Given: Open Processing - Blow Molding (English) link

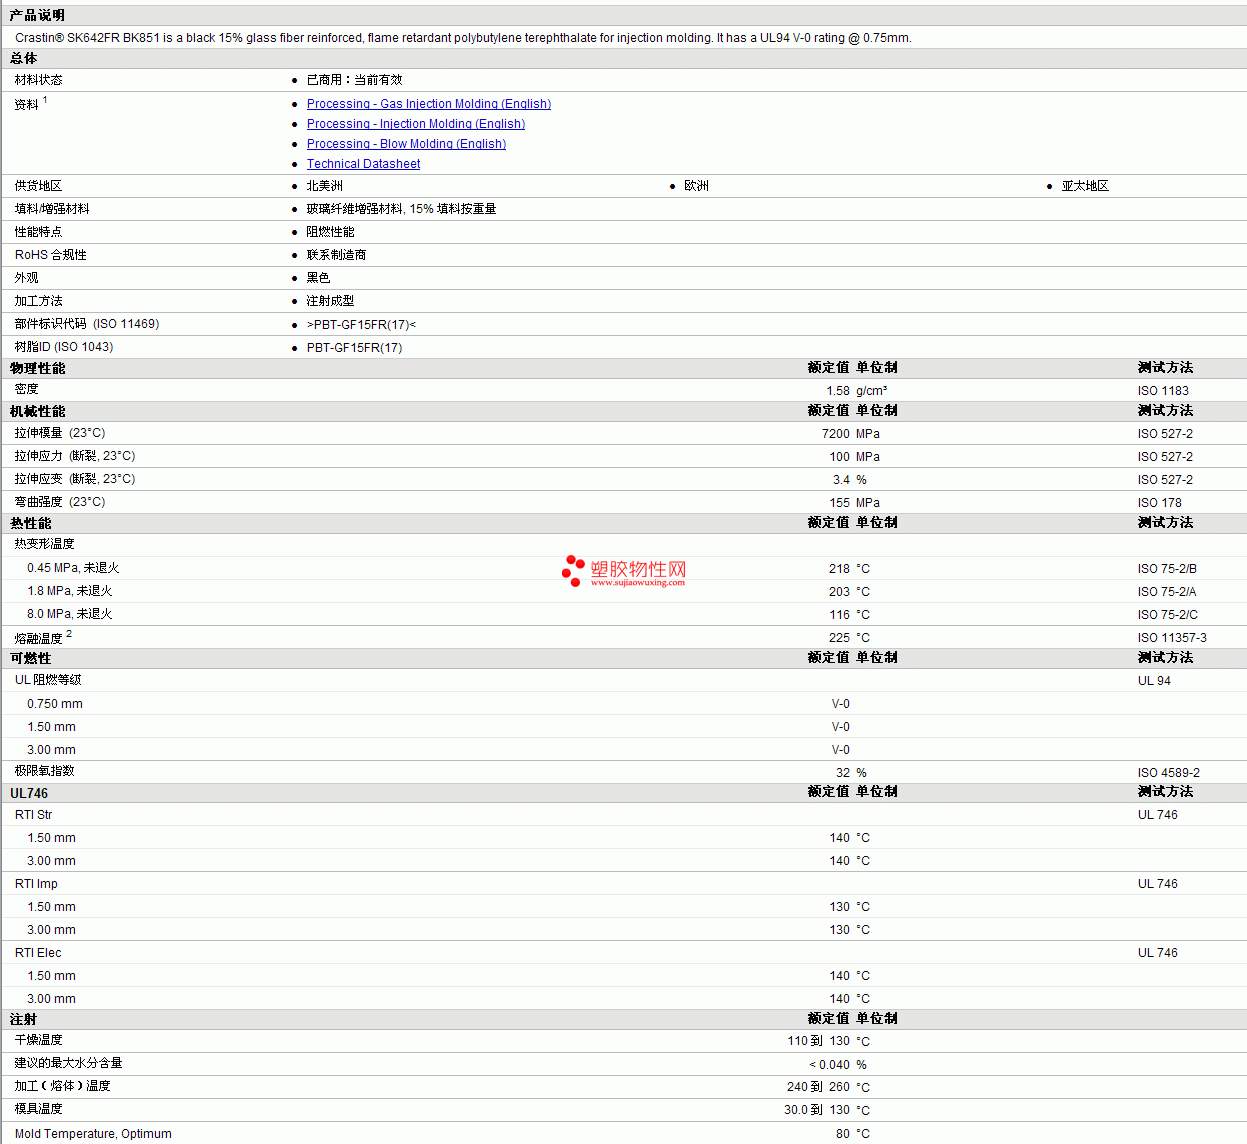Looking at the screenshot, I should point(406,144).
